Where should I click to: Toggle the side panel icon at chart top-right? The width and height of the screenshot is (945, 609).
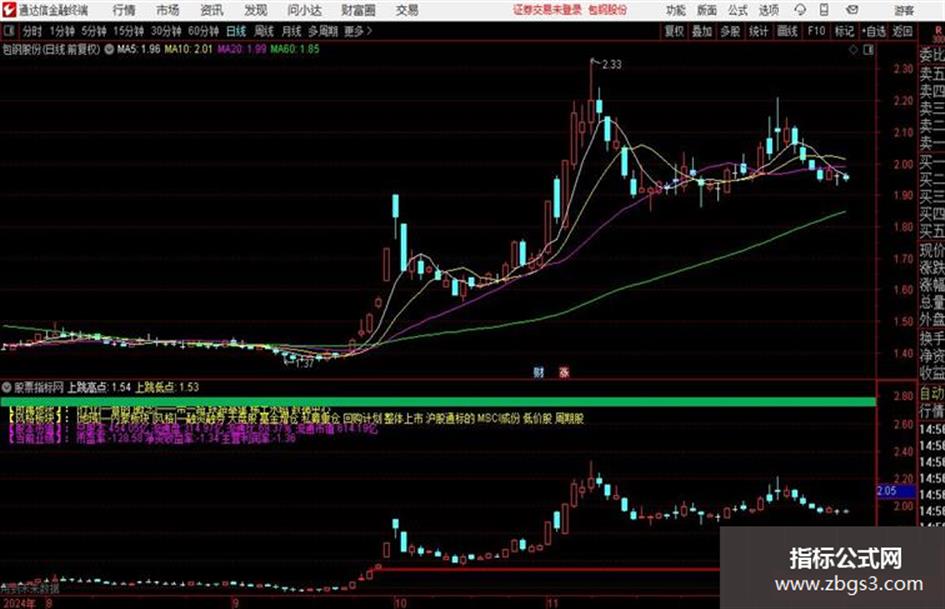pos(868,50)
